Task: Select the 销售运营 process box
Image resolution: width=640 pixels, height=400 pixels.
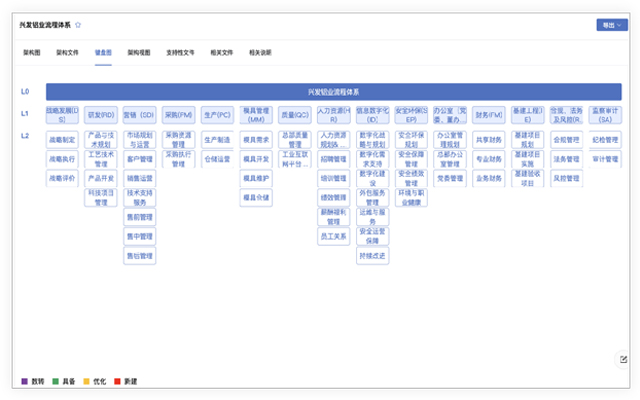Action: point(140,178)
